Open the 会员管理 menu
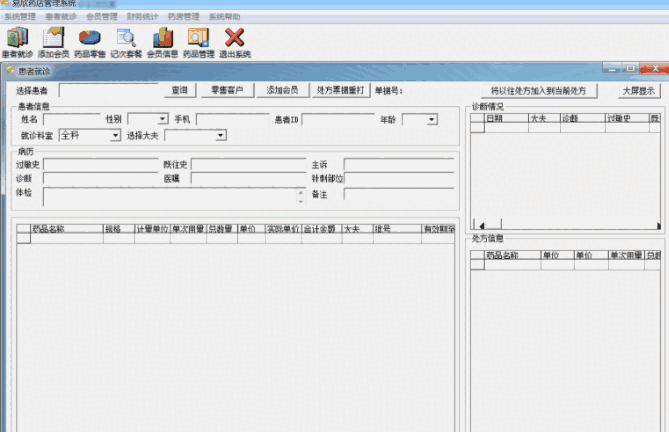669x432 pixels. 102,17
